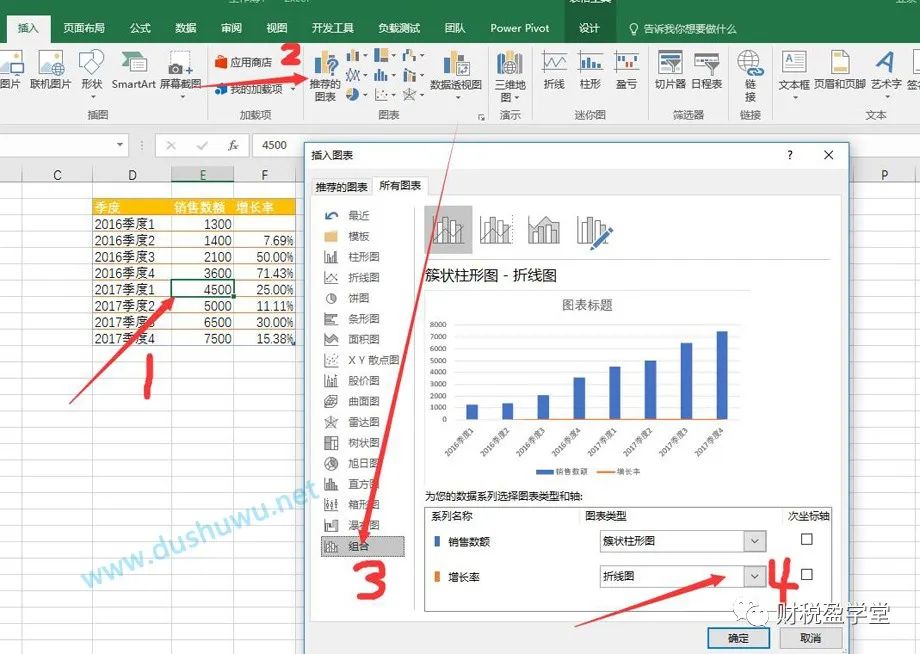
Task: Open the 设计 table tools tab
Action: (x=589, y=28)
